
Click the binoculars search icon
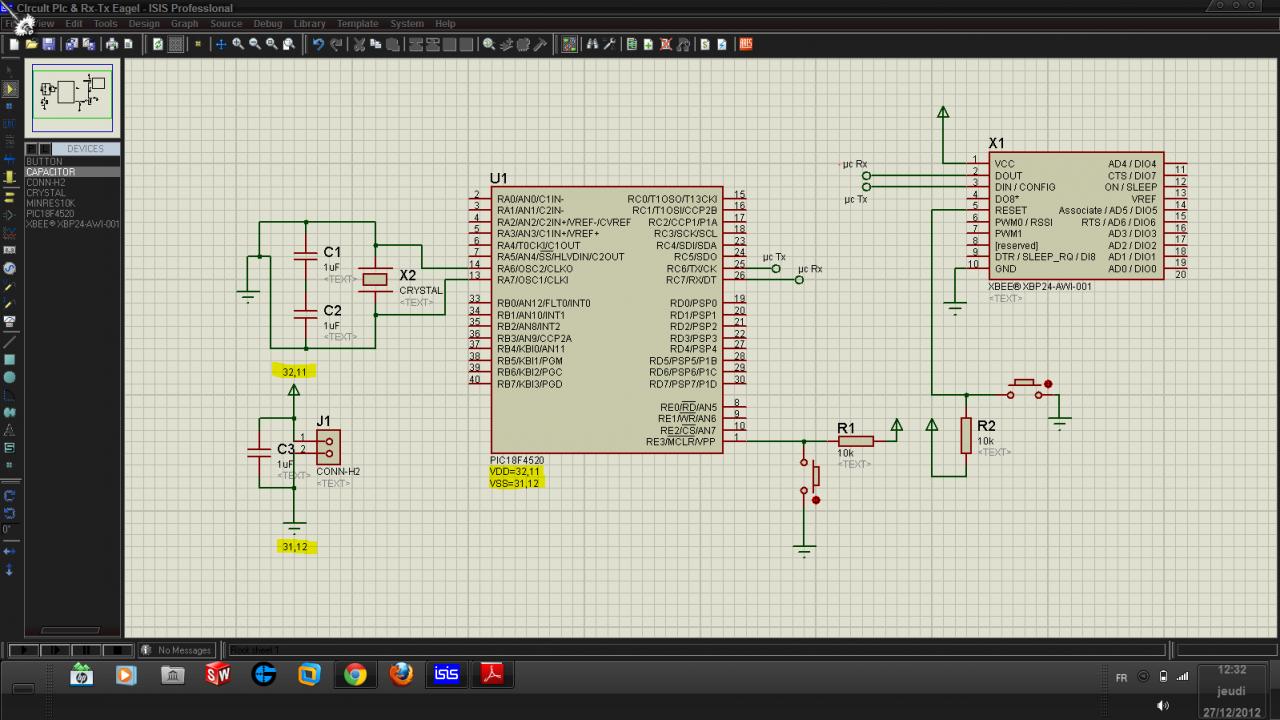click(592, 44)
